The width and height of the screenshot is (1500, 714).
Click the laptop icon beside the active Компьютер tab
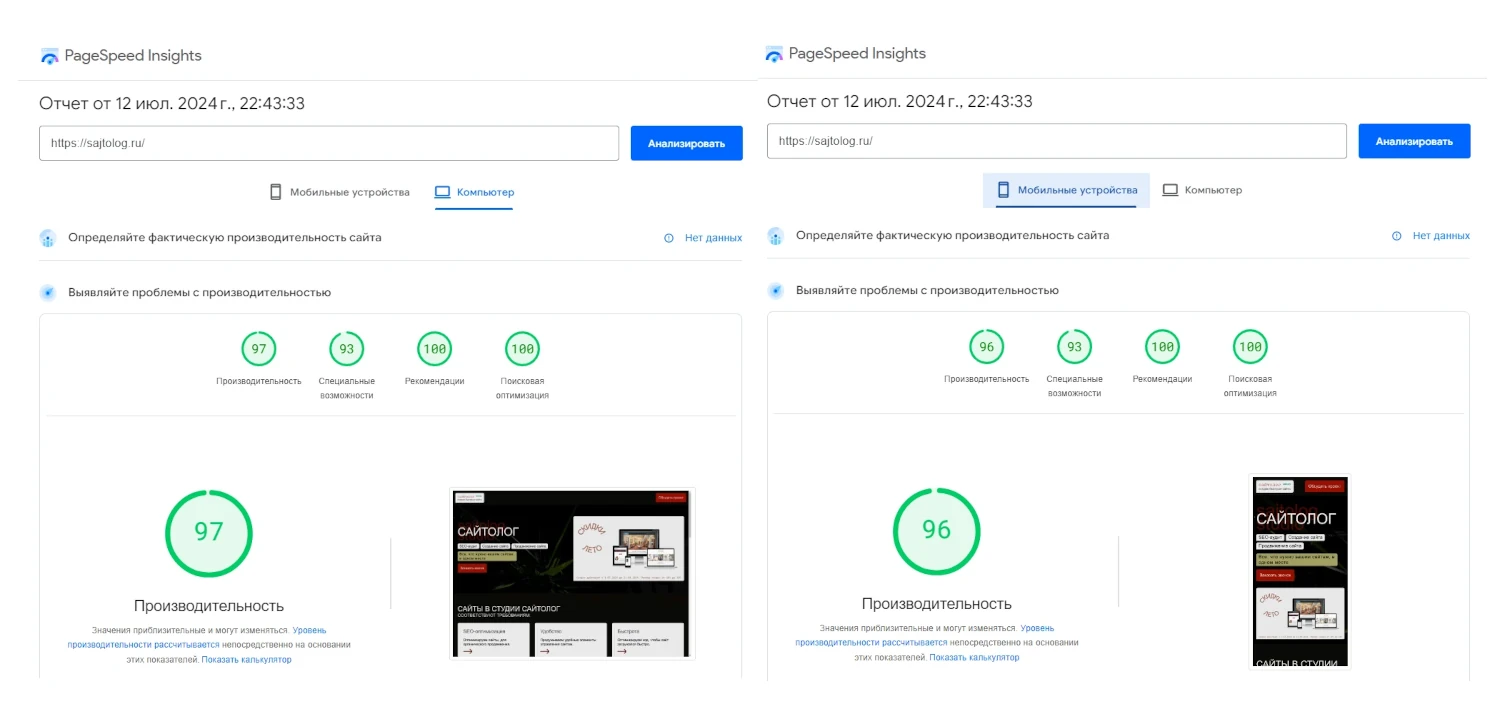tap(442, 192)
